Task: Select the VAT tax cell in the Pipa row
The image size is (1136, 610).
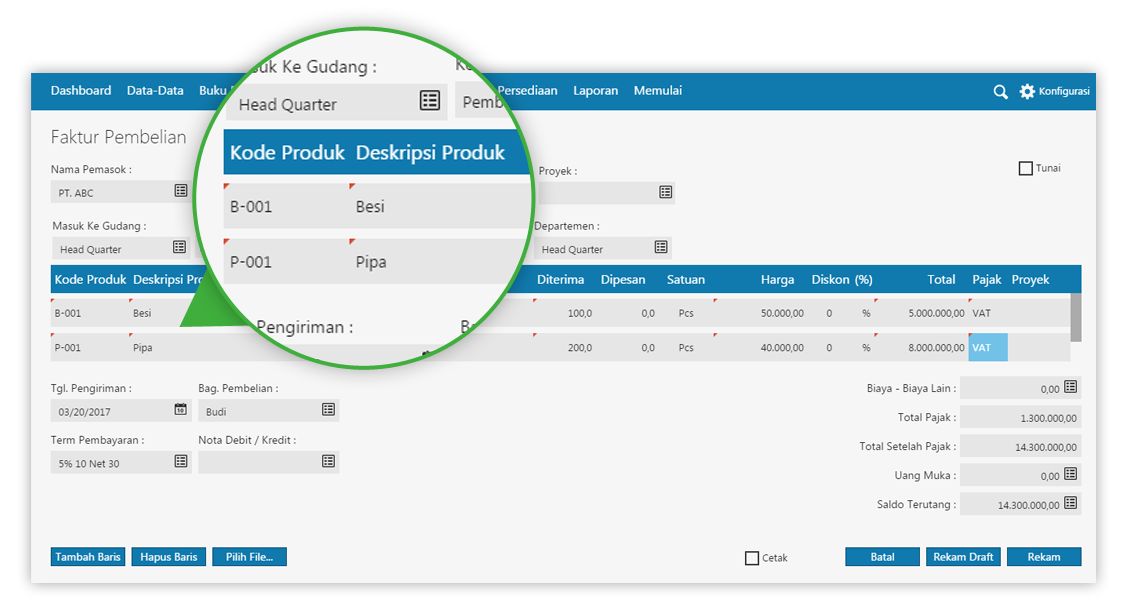Action: [x=986, y=347]
